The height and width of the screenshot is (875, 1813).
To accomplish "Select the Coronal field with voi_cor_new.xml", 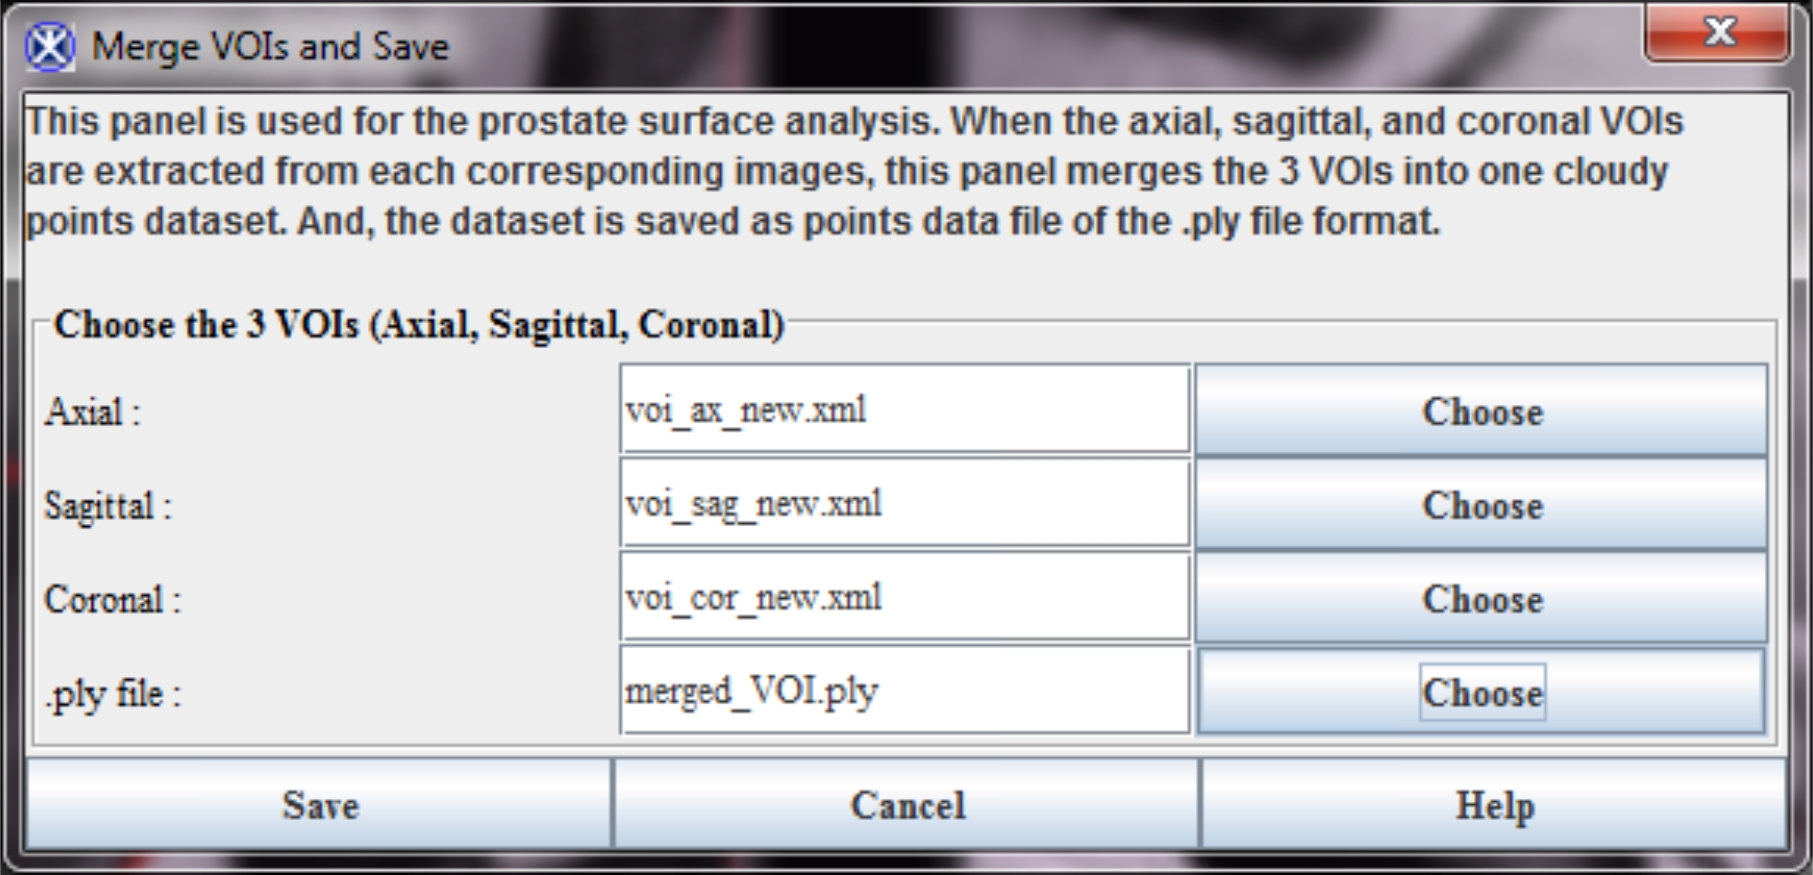I will [904, 598].
